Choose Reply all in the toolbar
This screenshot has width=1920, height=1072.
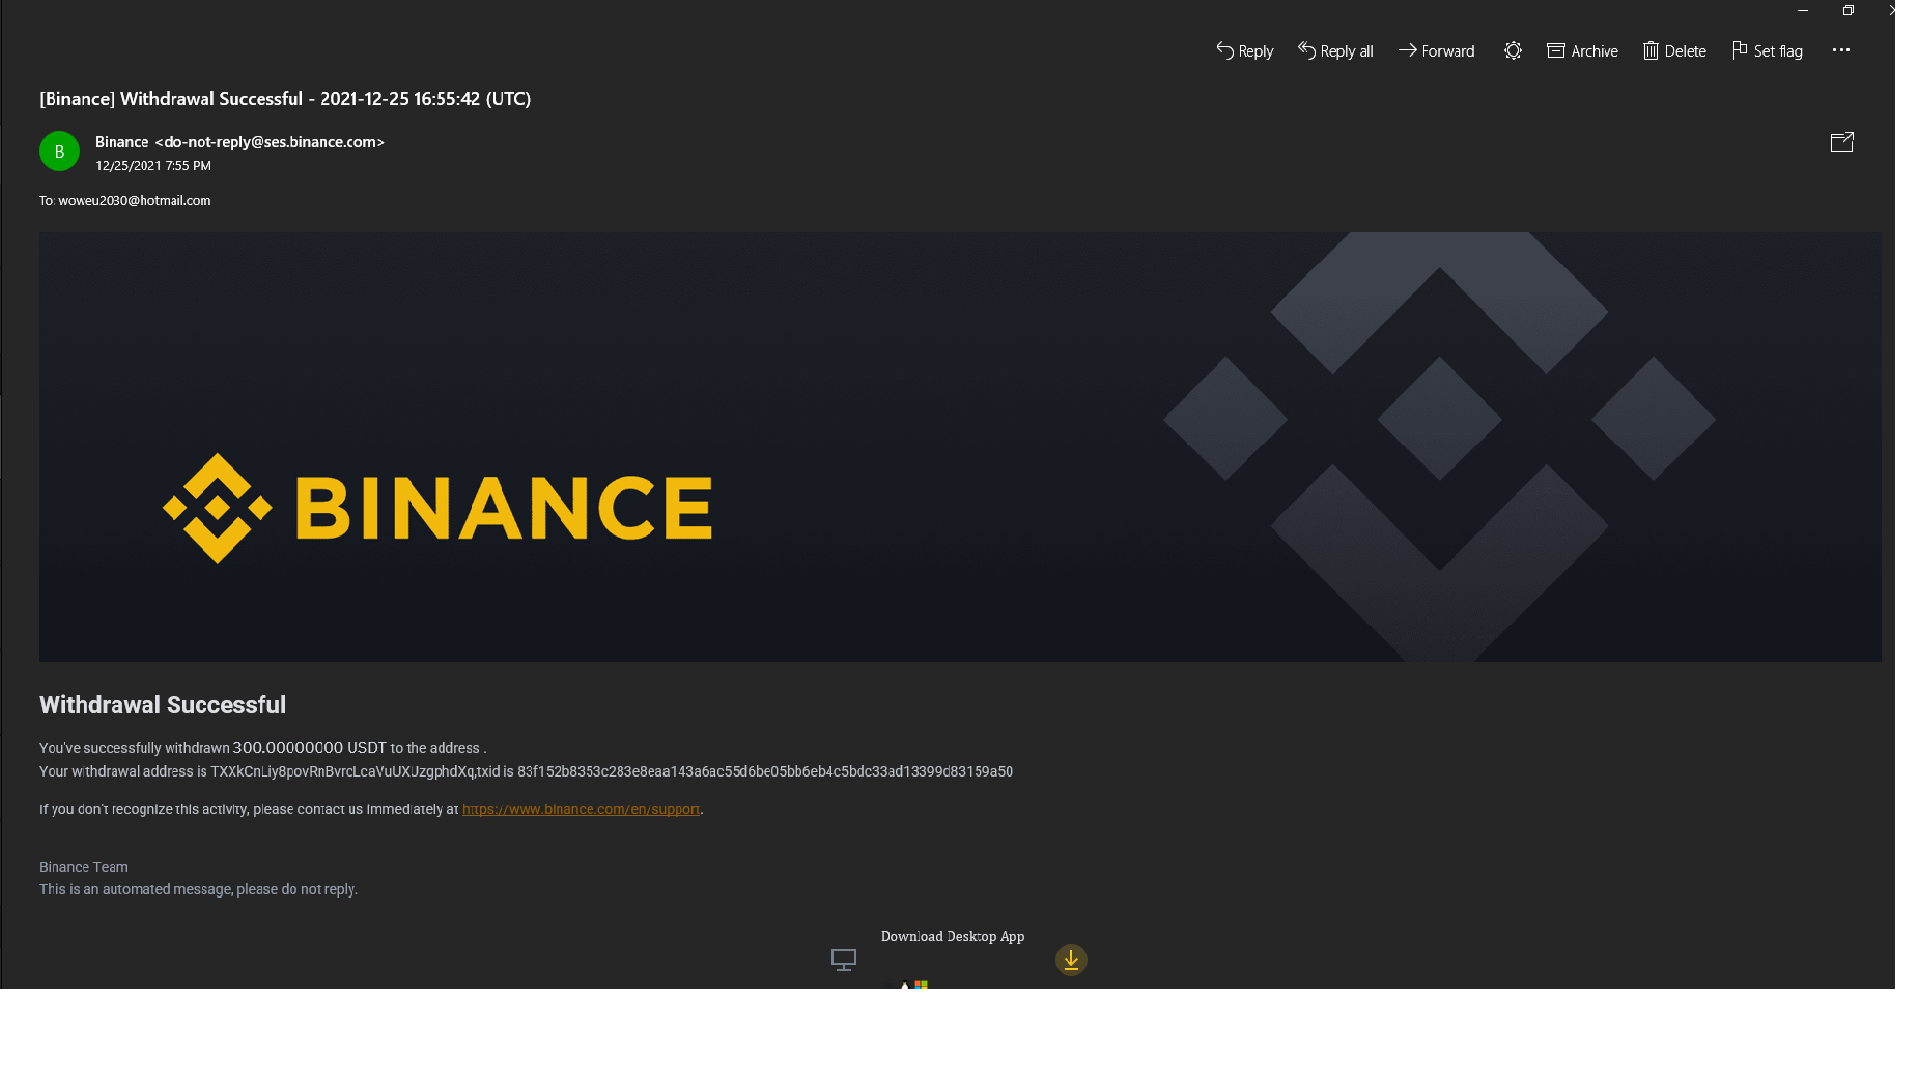pos(1335,51)
